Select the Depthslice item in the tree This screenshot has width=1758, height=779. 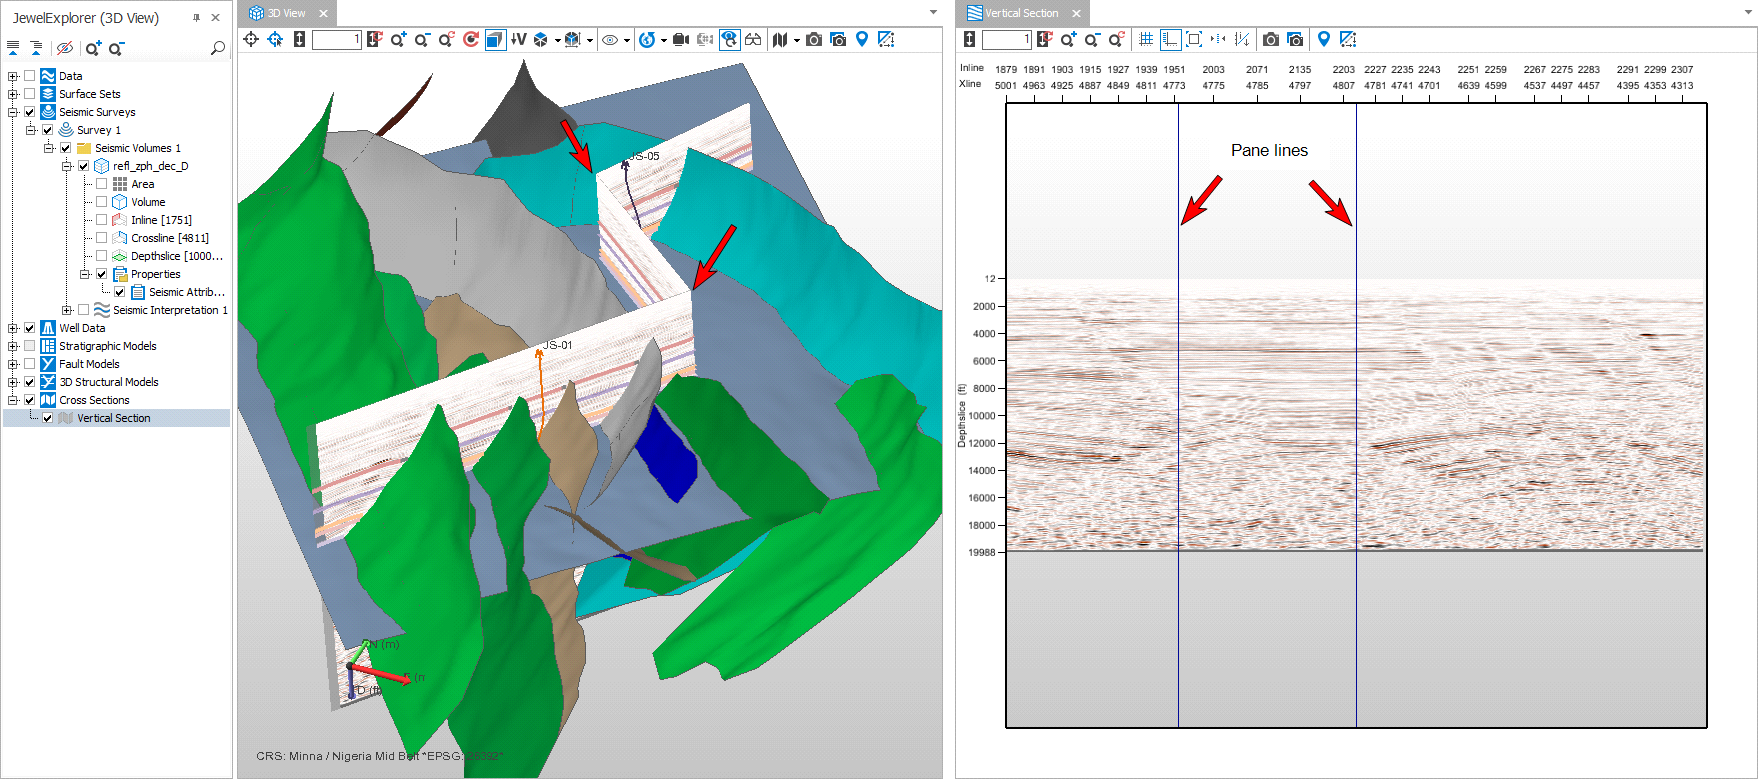pos(176,256)
